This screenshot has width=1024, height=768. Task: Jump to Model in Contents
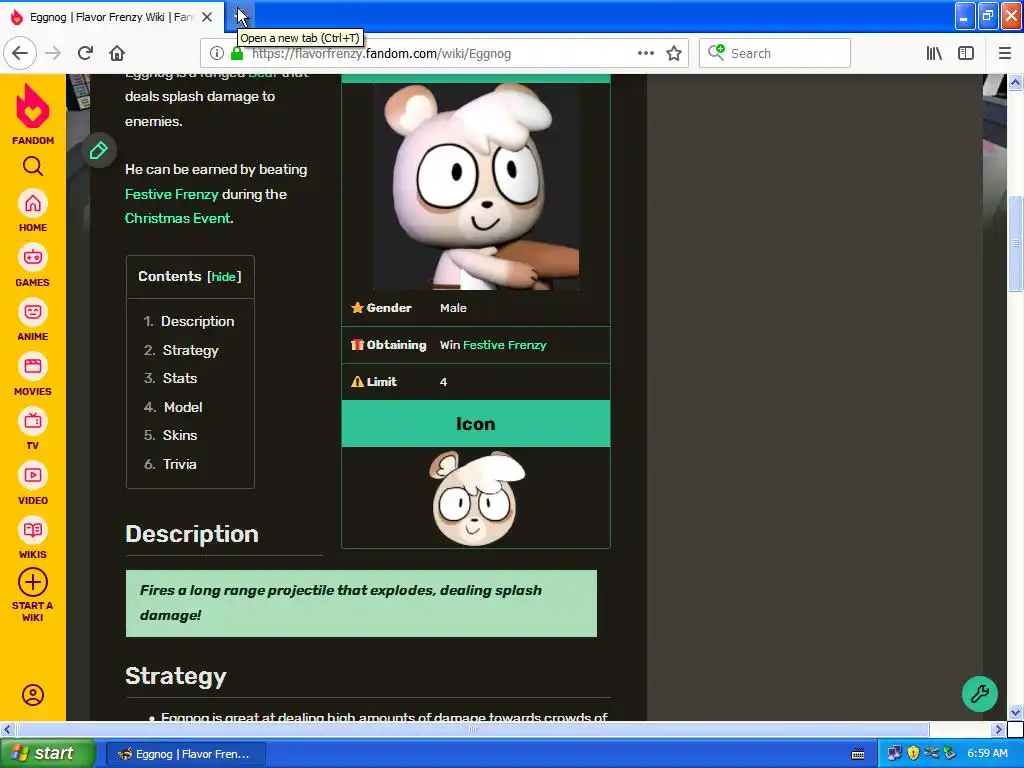183,408
